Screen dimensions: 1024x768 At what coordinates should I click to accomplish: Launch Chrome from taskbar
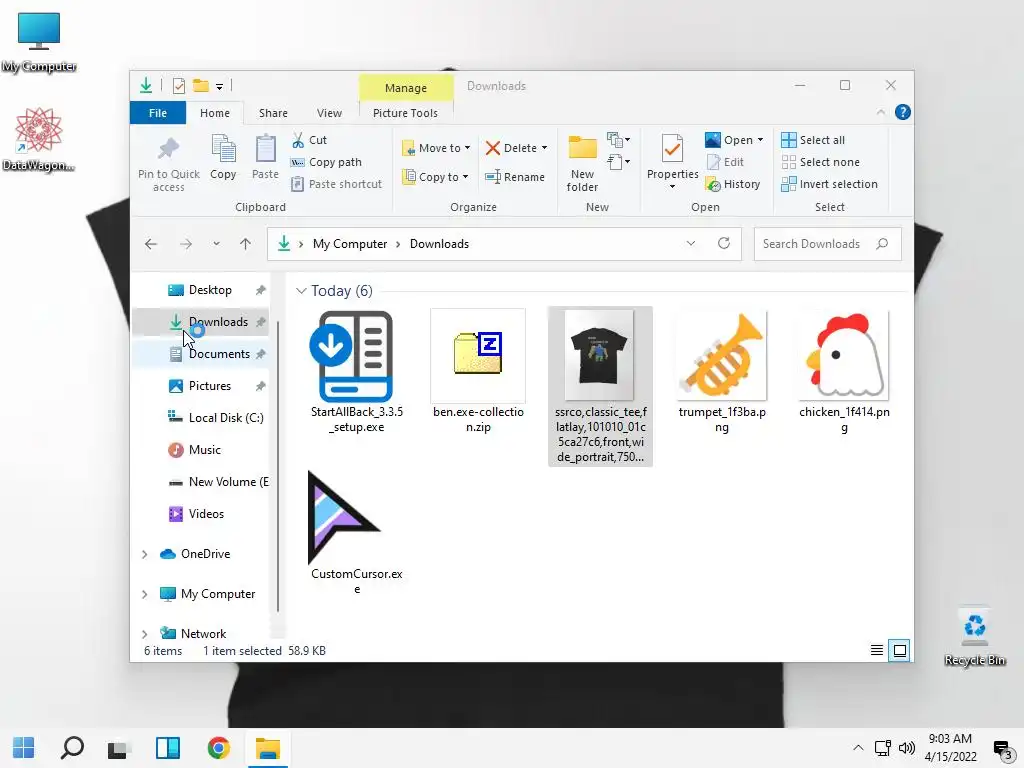pos(219,748)
